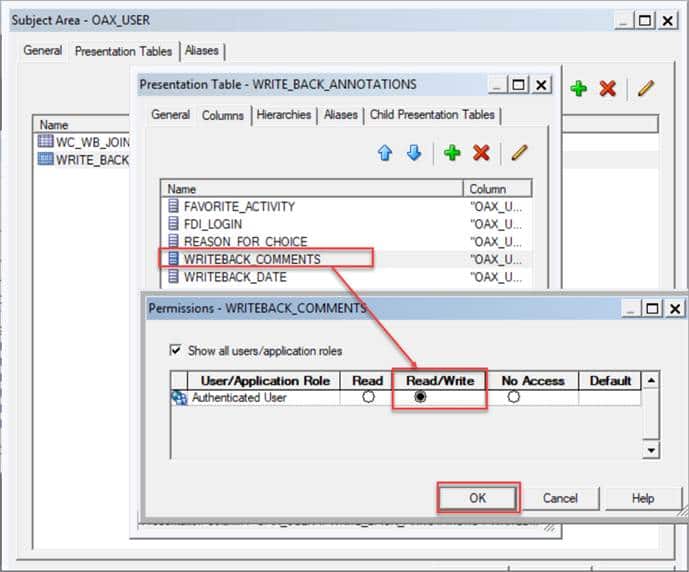
Task: Switch to General tab in Presentation Table
Action: (170, 115)
